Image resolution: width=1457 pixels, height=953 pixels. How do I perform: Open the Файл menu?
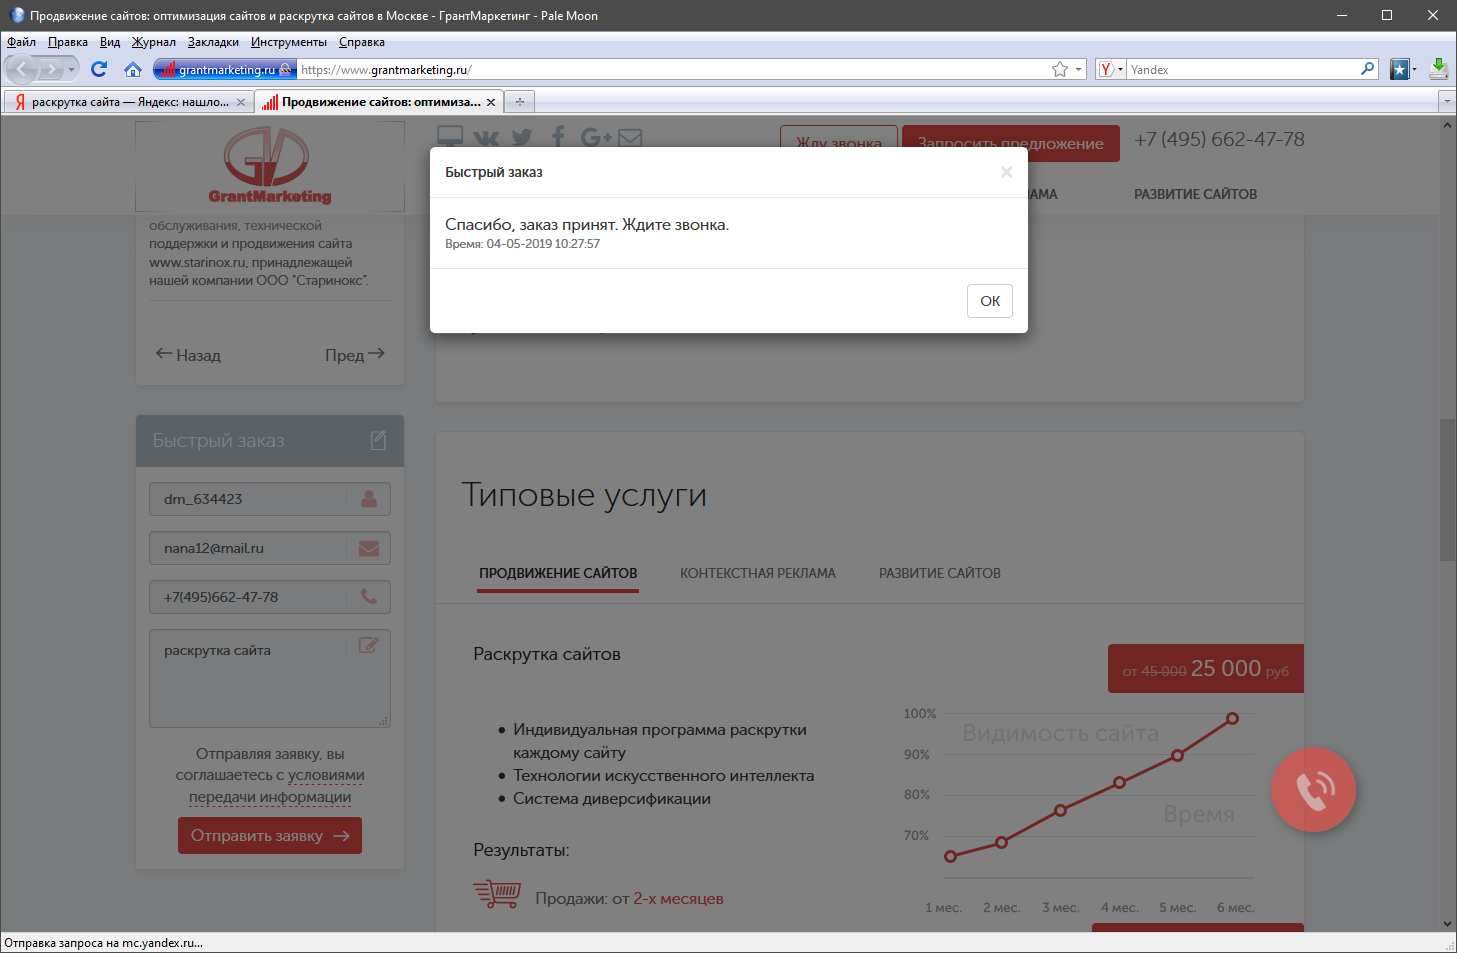click(21, 42)
